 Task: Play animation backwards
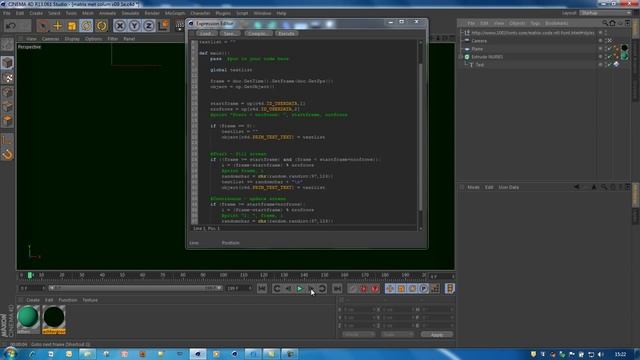[x=288, y=289]
